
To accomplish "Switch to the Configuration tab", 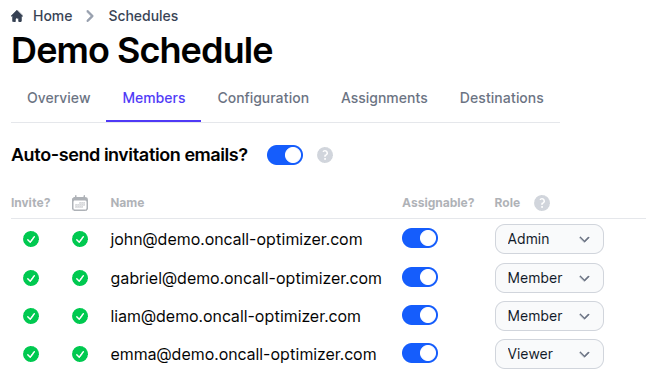I will pyautogui.click(x=263, y=98).
